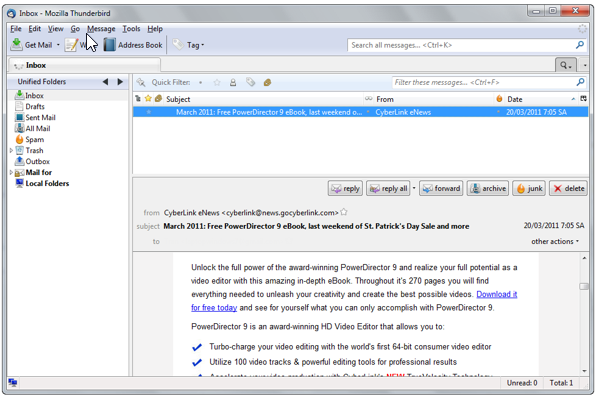Click the message body scrollbar thumb
This screenshot has height=399, width=600.
pyautogui.click(x=584, y=286)
